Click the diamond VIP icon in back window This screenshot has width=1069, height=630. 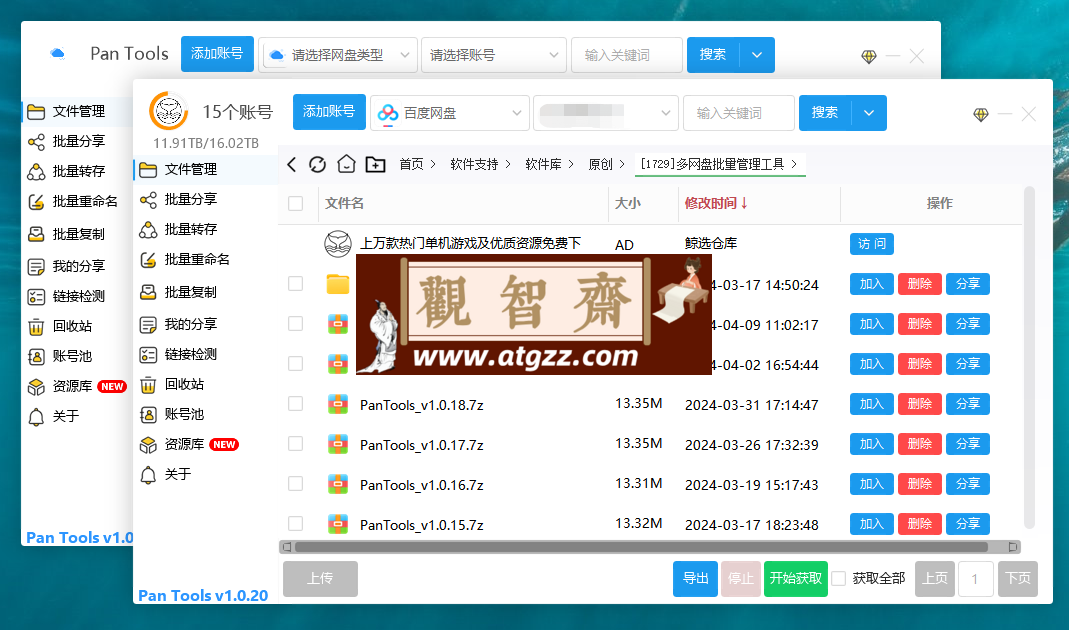click(x=869, y=57)
